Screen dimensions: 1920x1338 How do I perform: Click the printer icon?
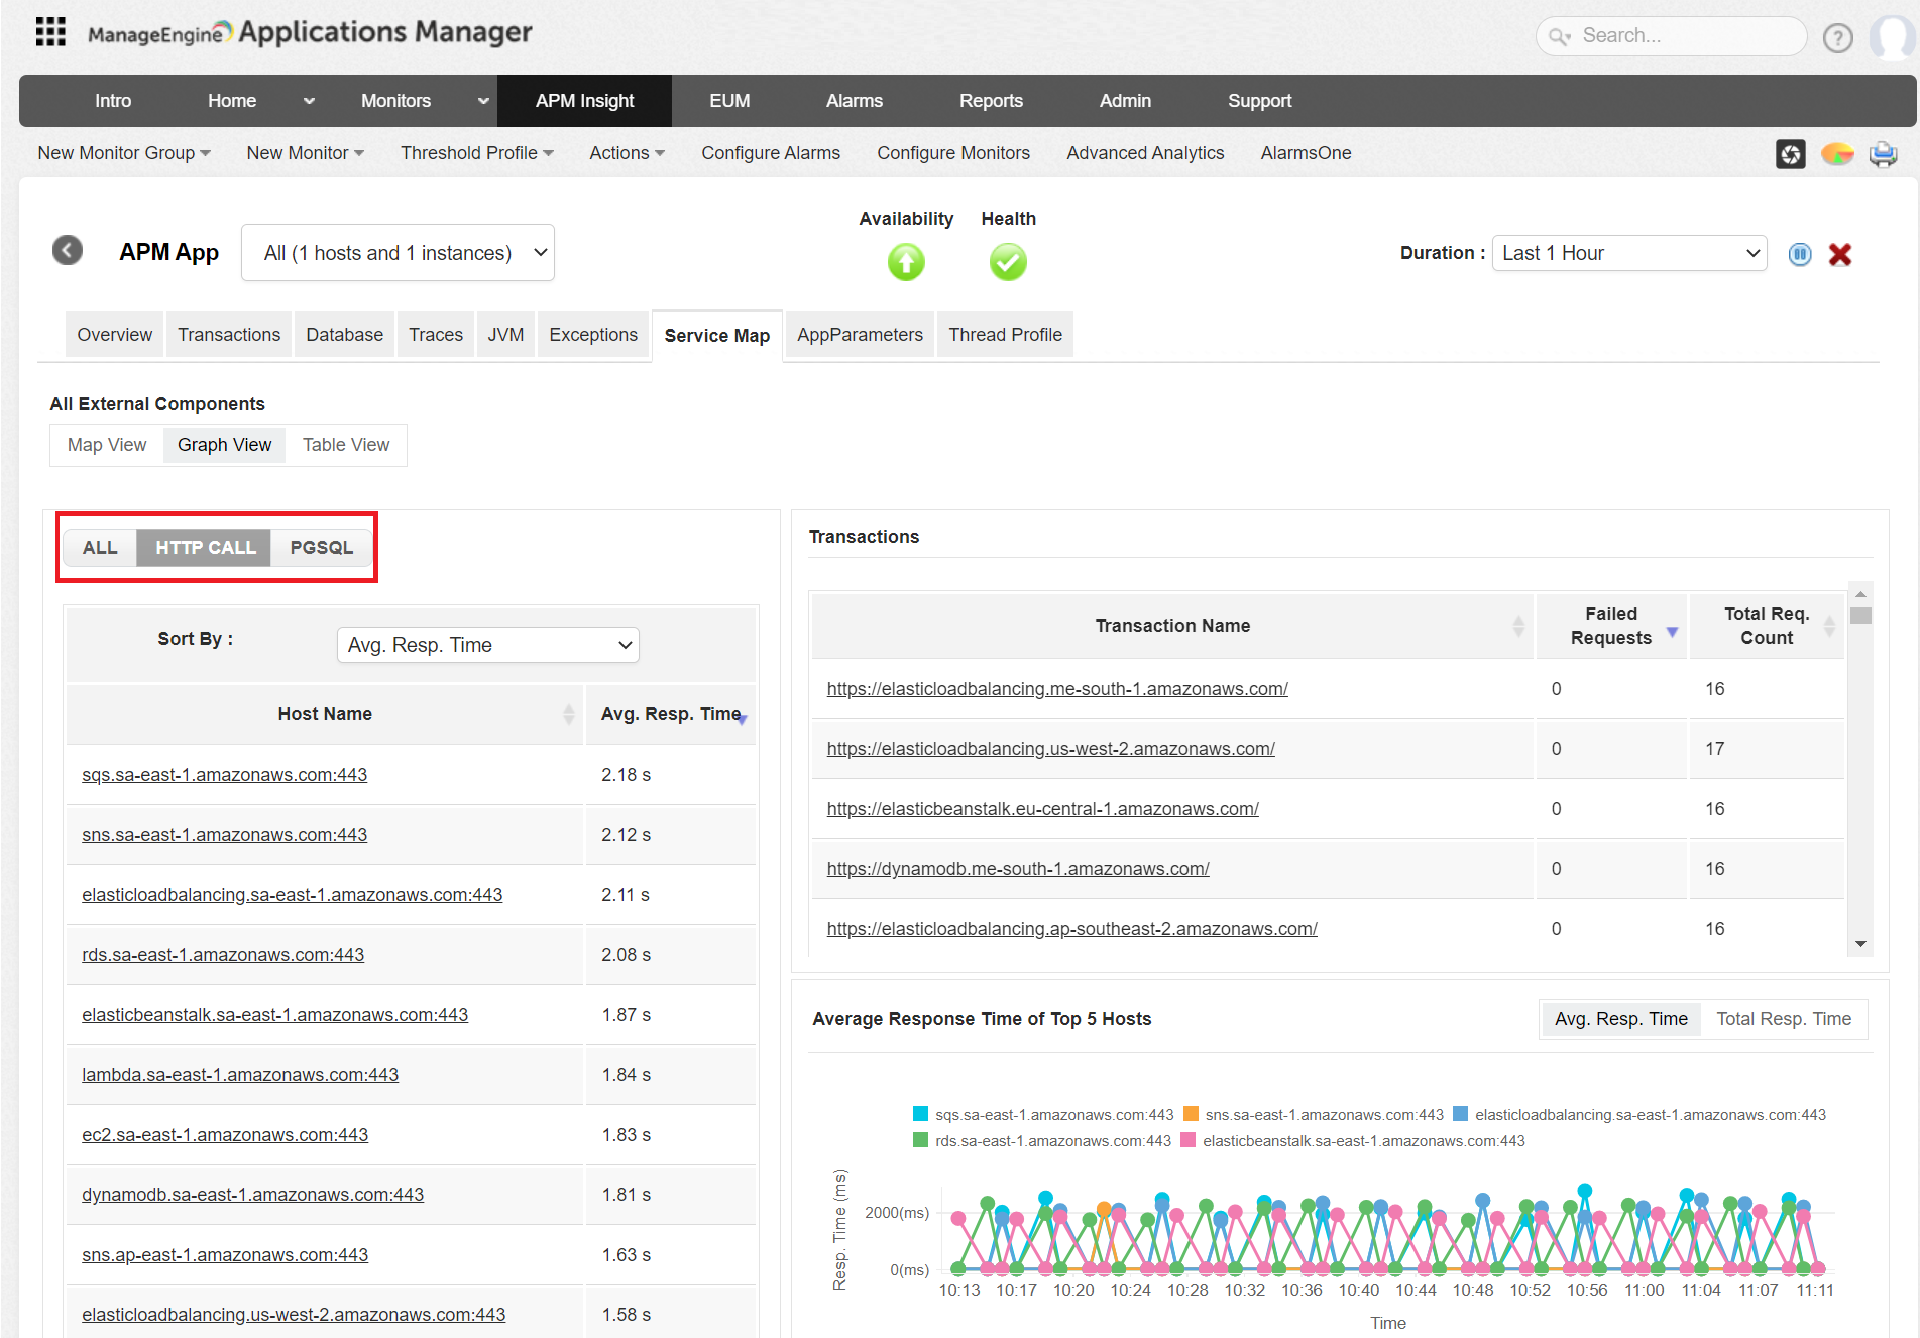click(1883, 154)
